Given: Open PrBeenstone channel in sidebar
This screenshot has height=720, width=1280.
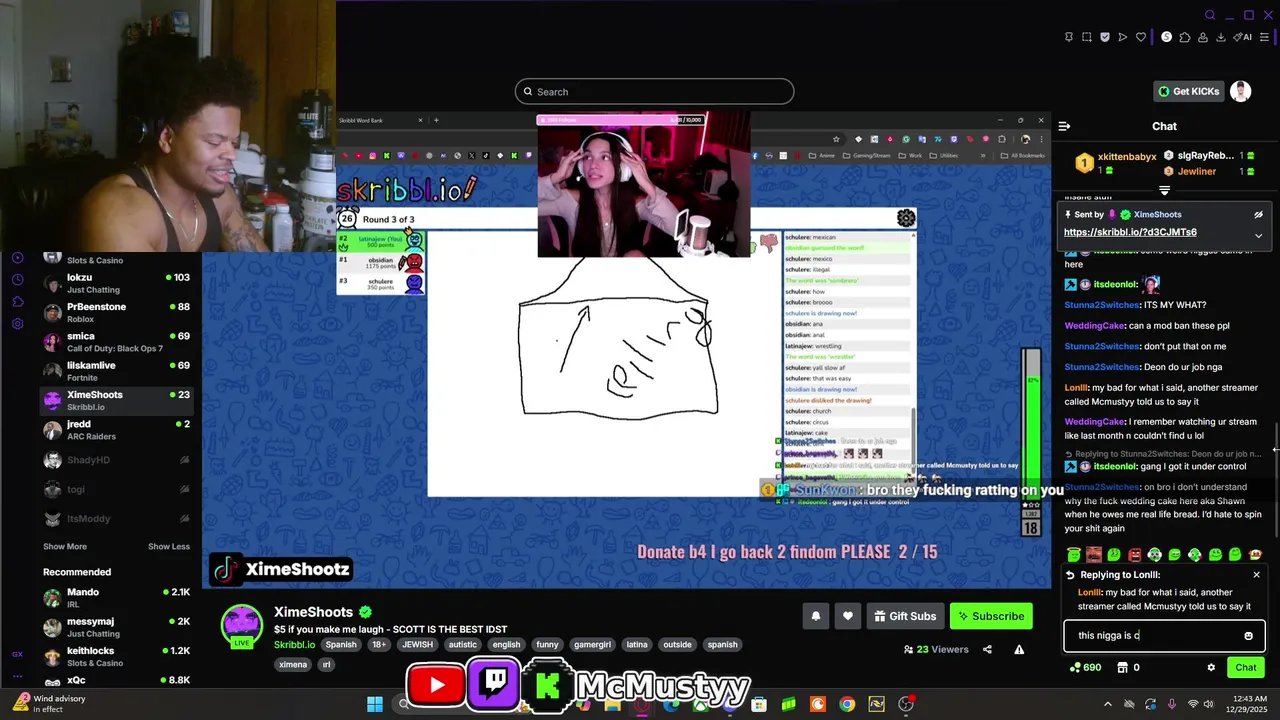Looking at the screenshot, I should pyautogui.click(x=118, y=312).
